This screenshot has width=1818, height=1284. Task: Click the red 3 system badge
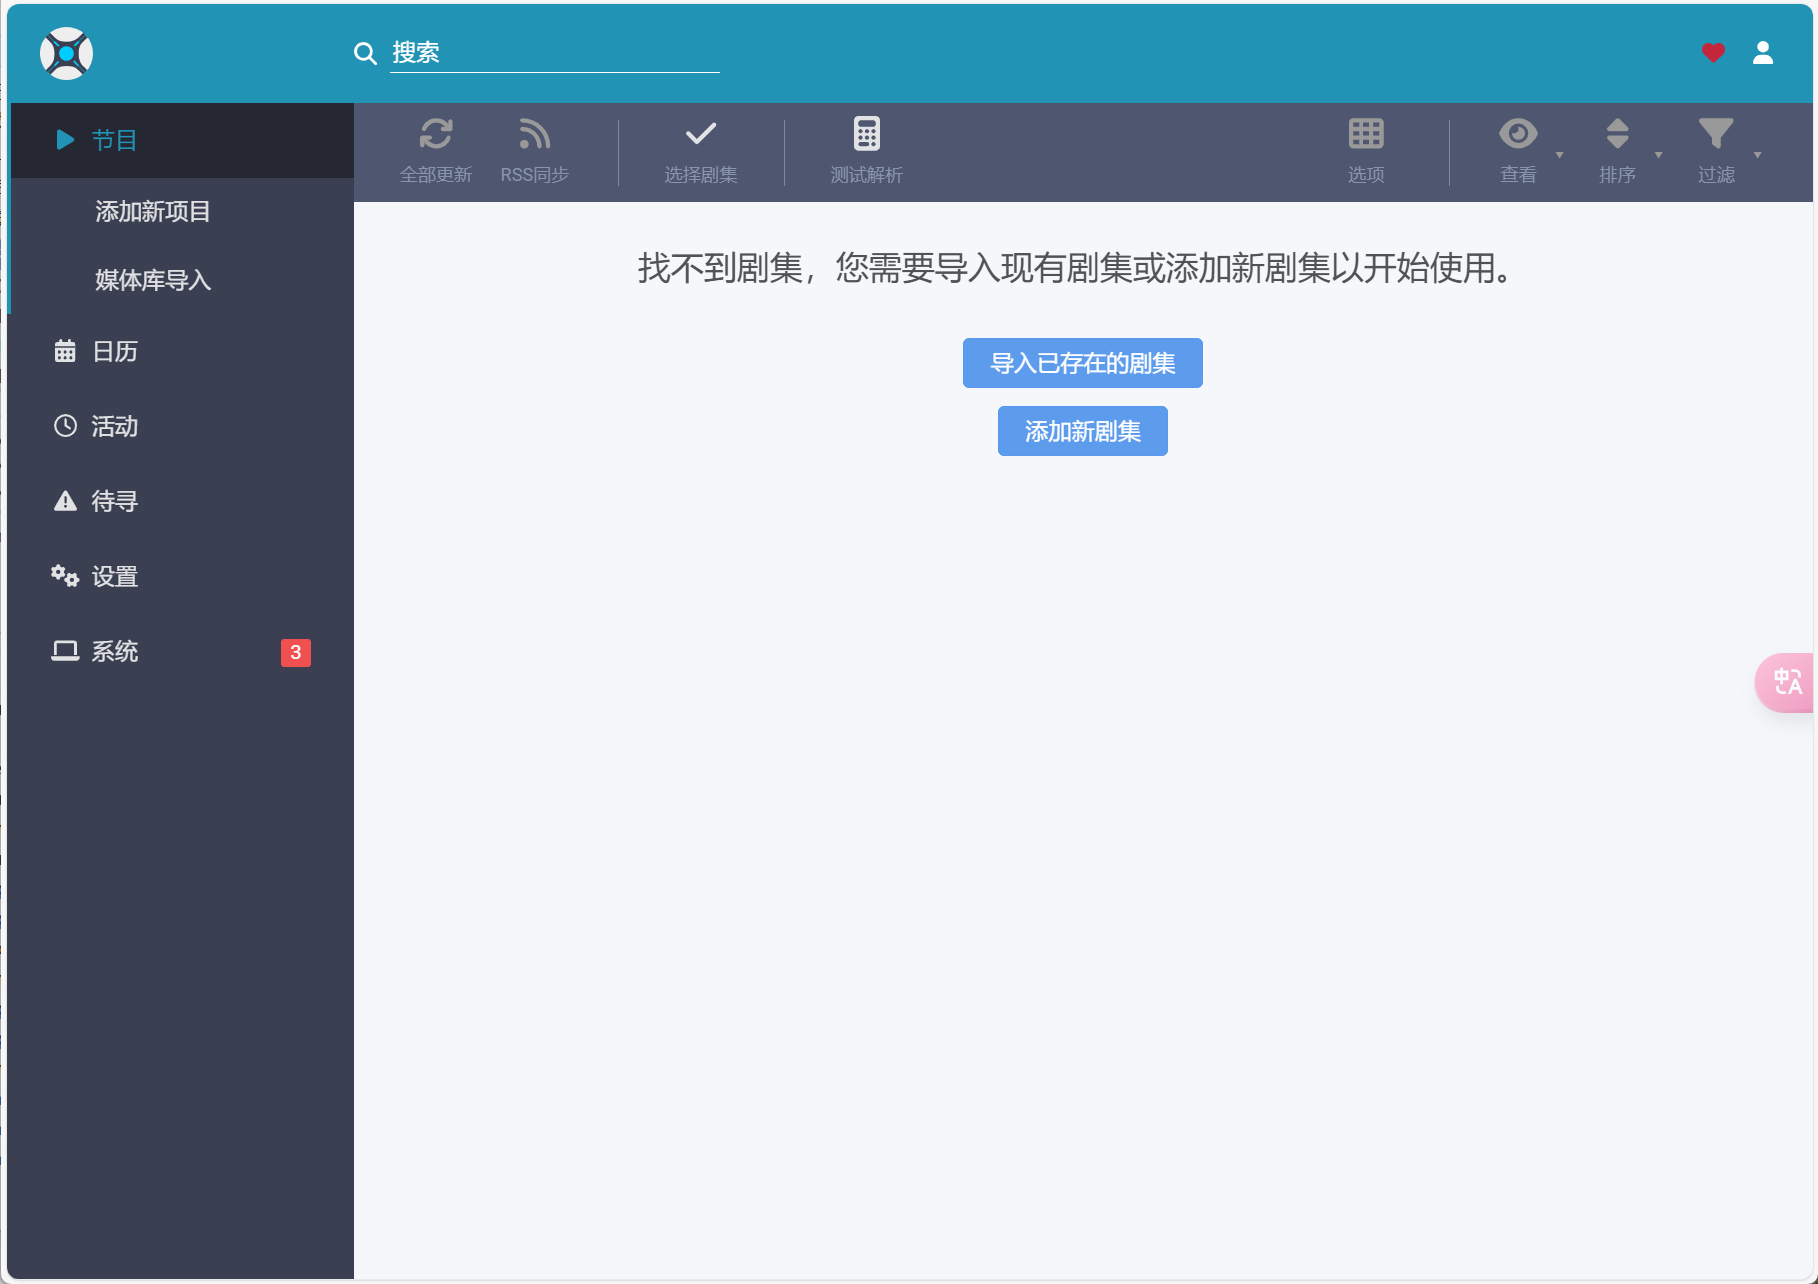[296, 653]
